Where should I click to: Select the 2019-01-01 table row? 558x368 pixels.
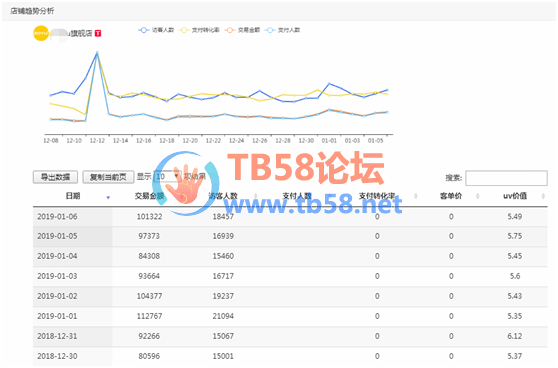coord(290,316)
